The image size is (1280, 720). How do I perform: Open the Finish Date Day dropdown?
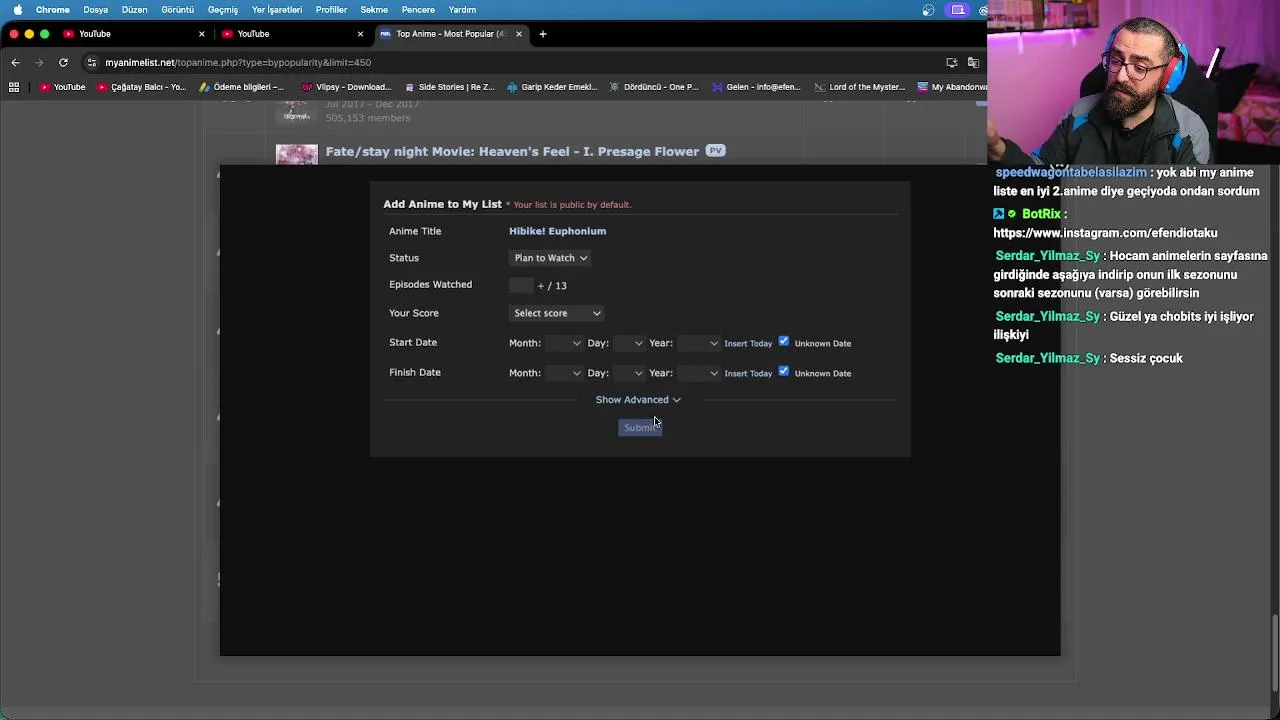tap(629, 373)
